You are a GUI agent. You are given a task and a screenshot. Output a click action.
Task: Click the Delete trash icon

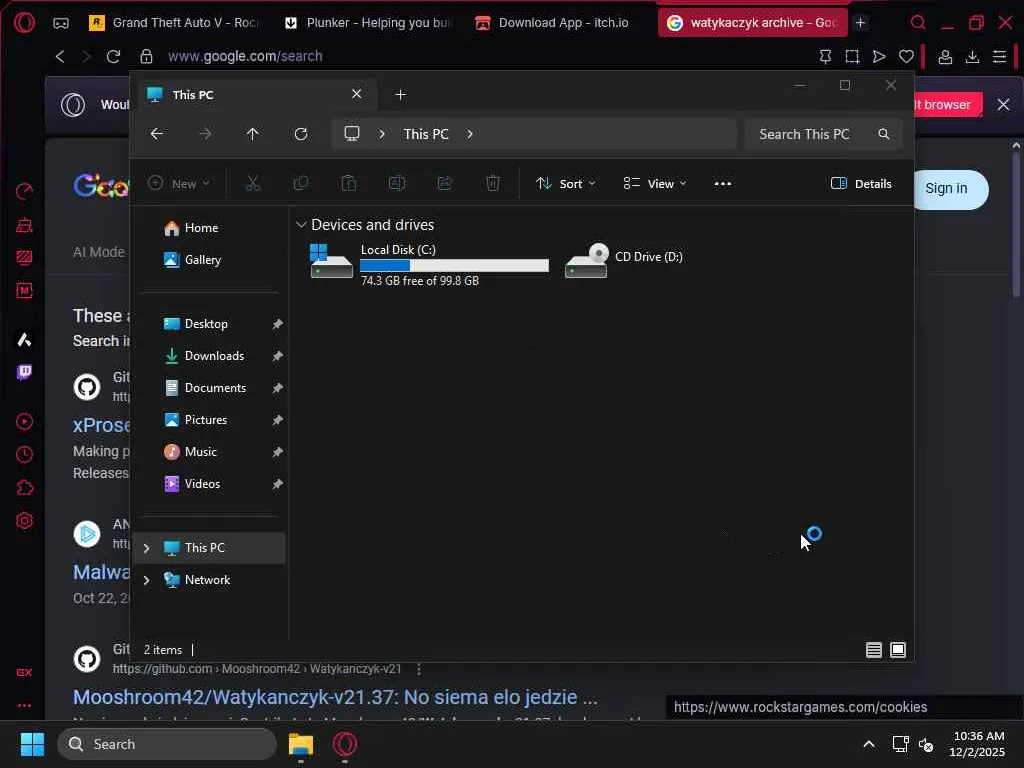pos(493,184)
